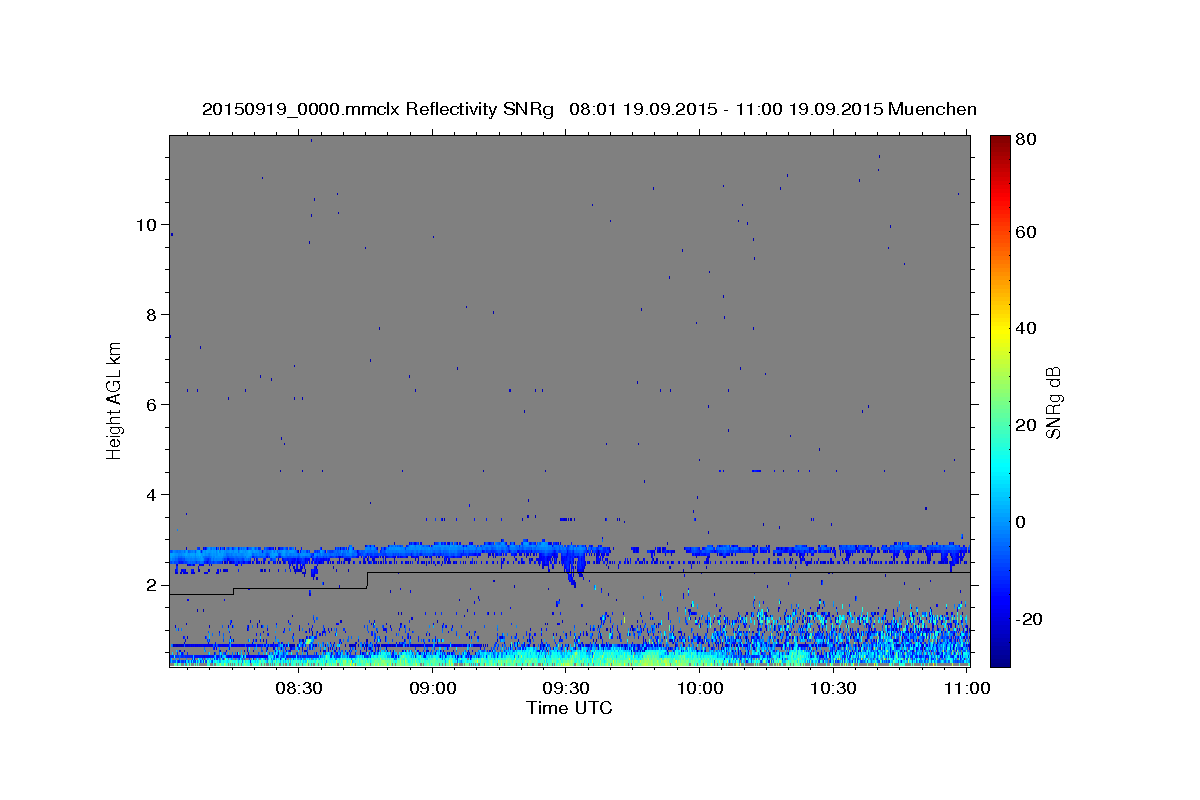1200x800 pixels.
Task: Click the colorbar value 40
Action: 1025,328
